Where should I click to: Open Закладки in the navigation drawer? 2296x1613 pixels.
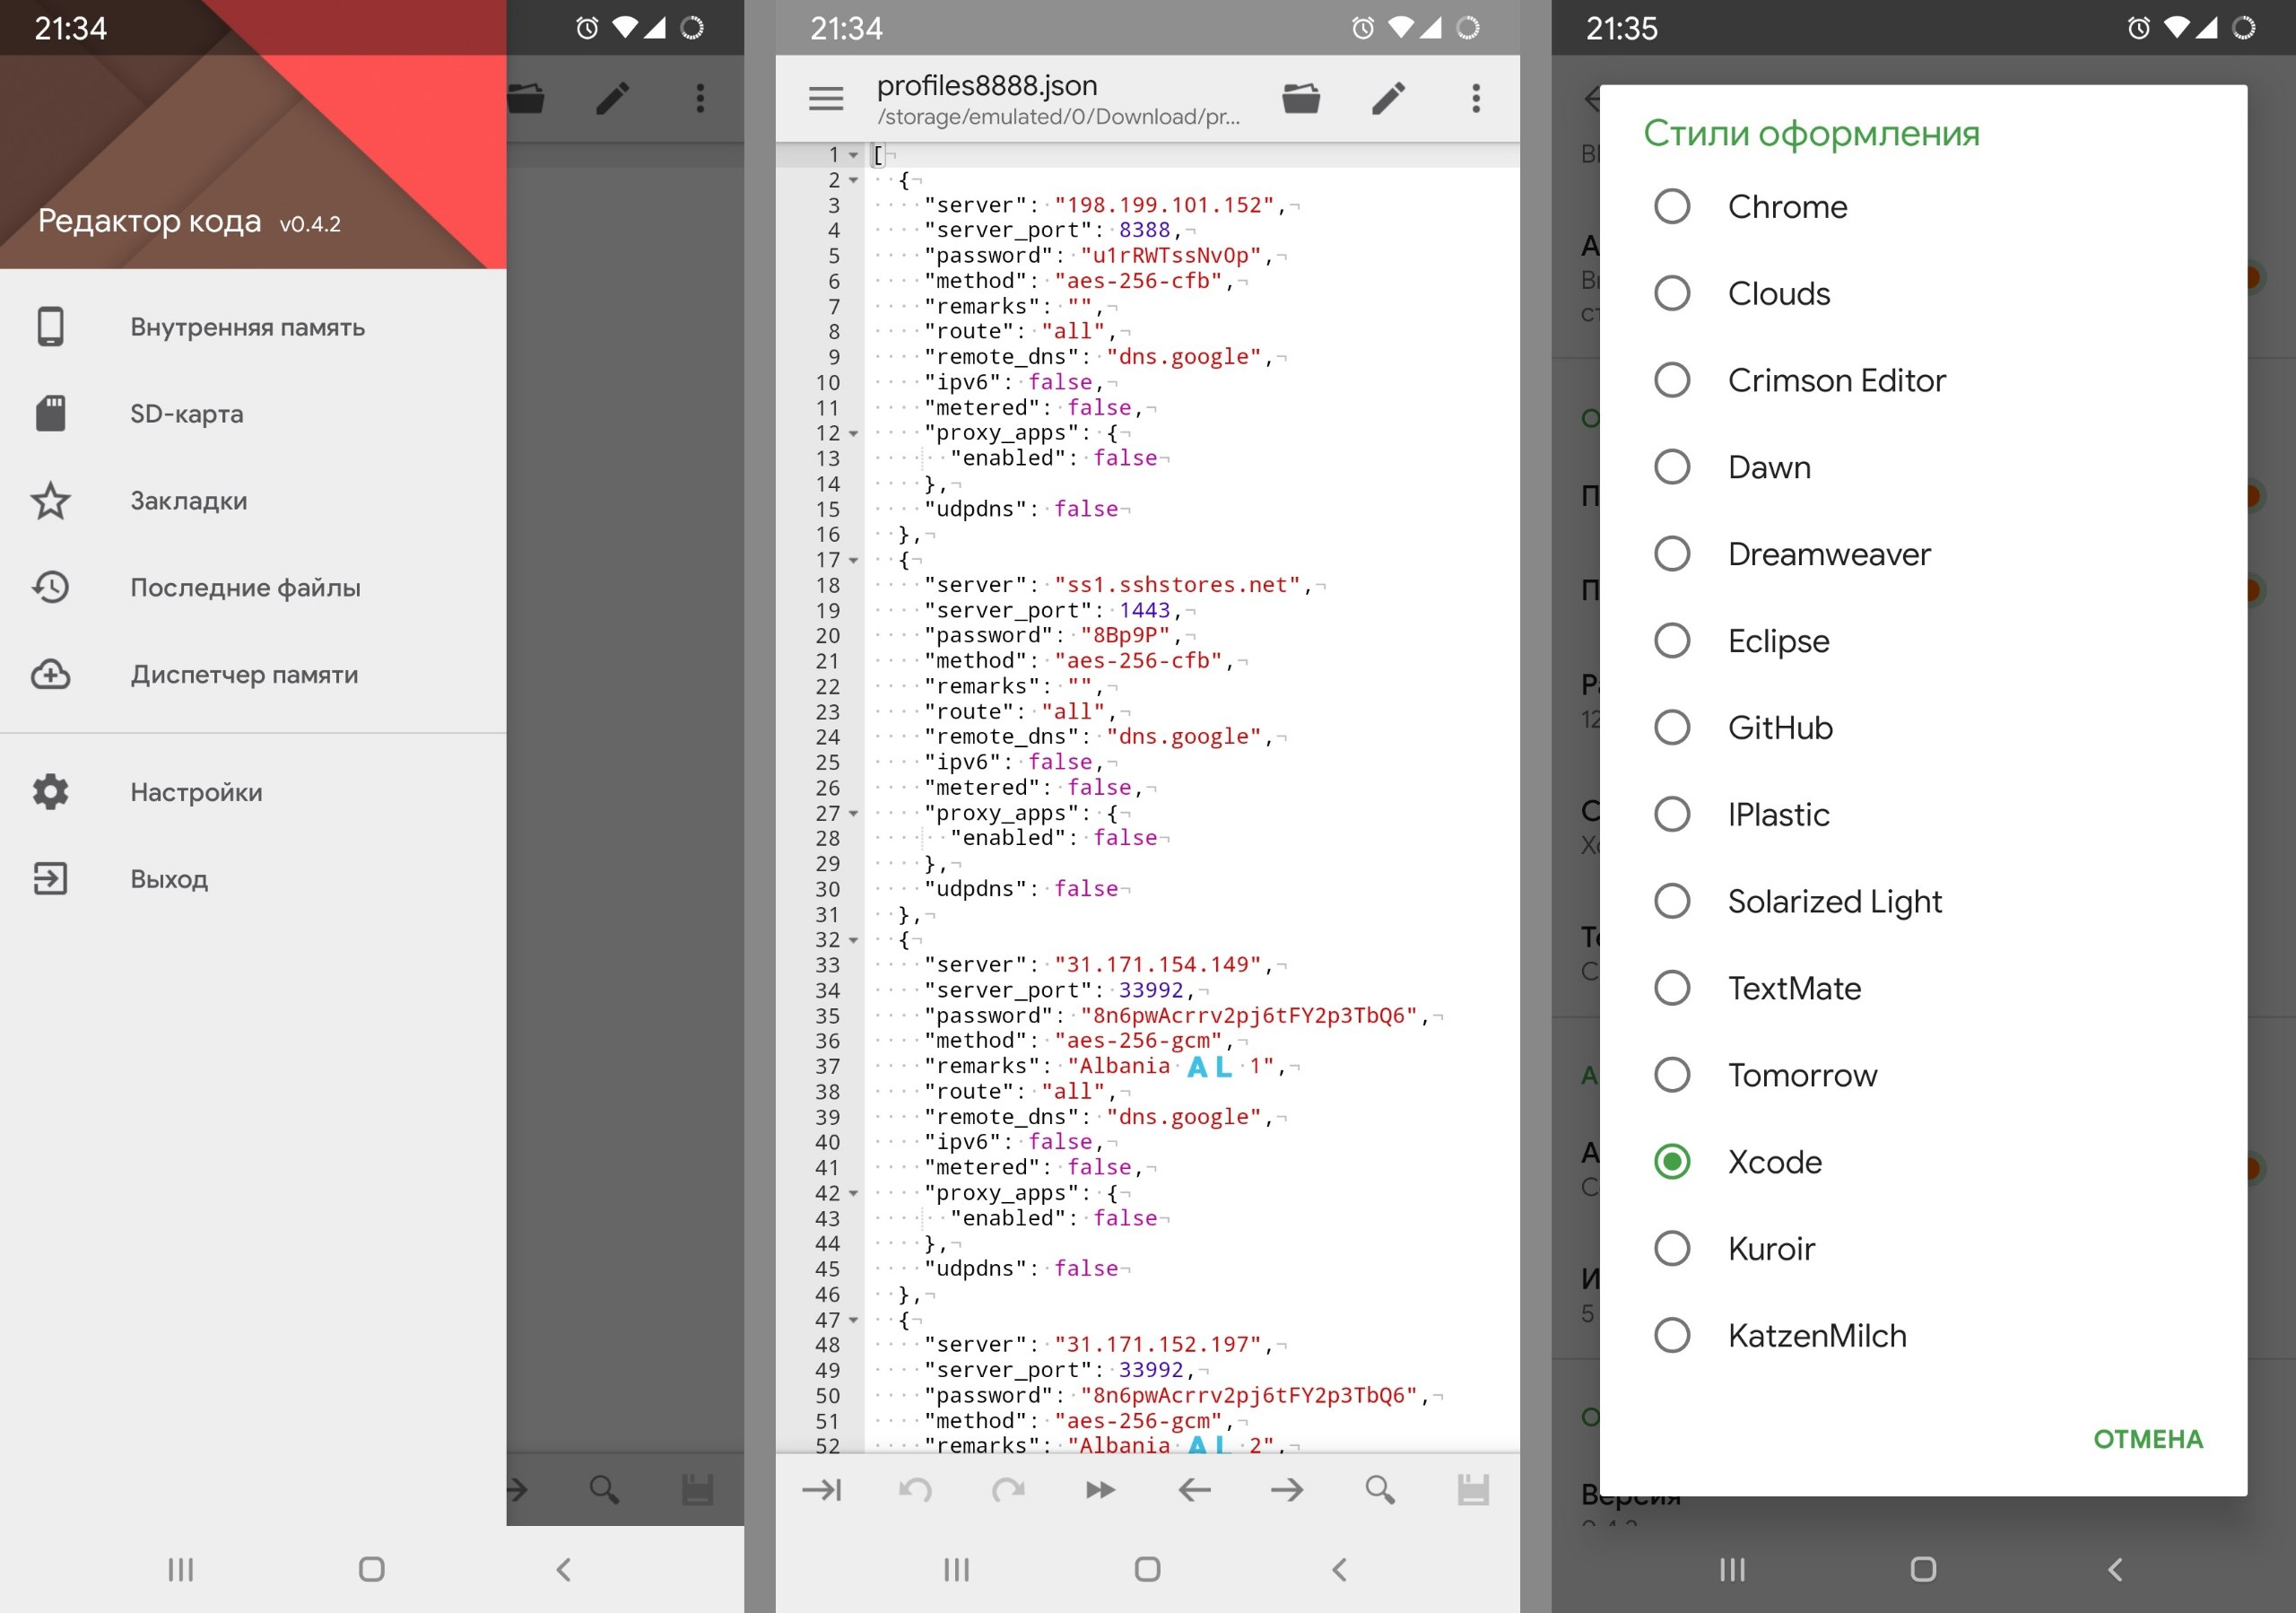pyautogui.click(x=188, y=501)
